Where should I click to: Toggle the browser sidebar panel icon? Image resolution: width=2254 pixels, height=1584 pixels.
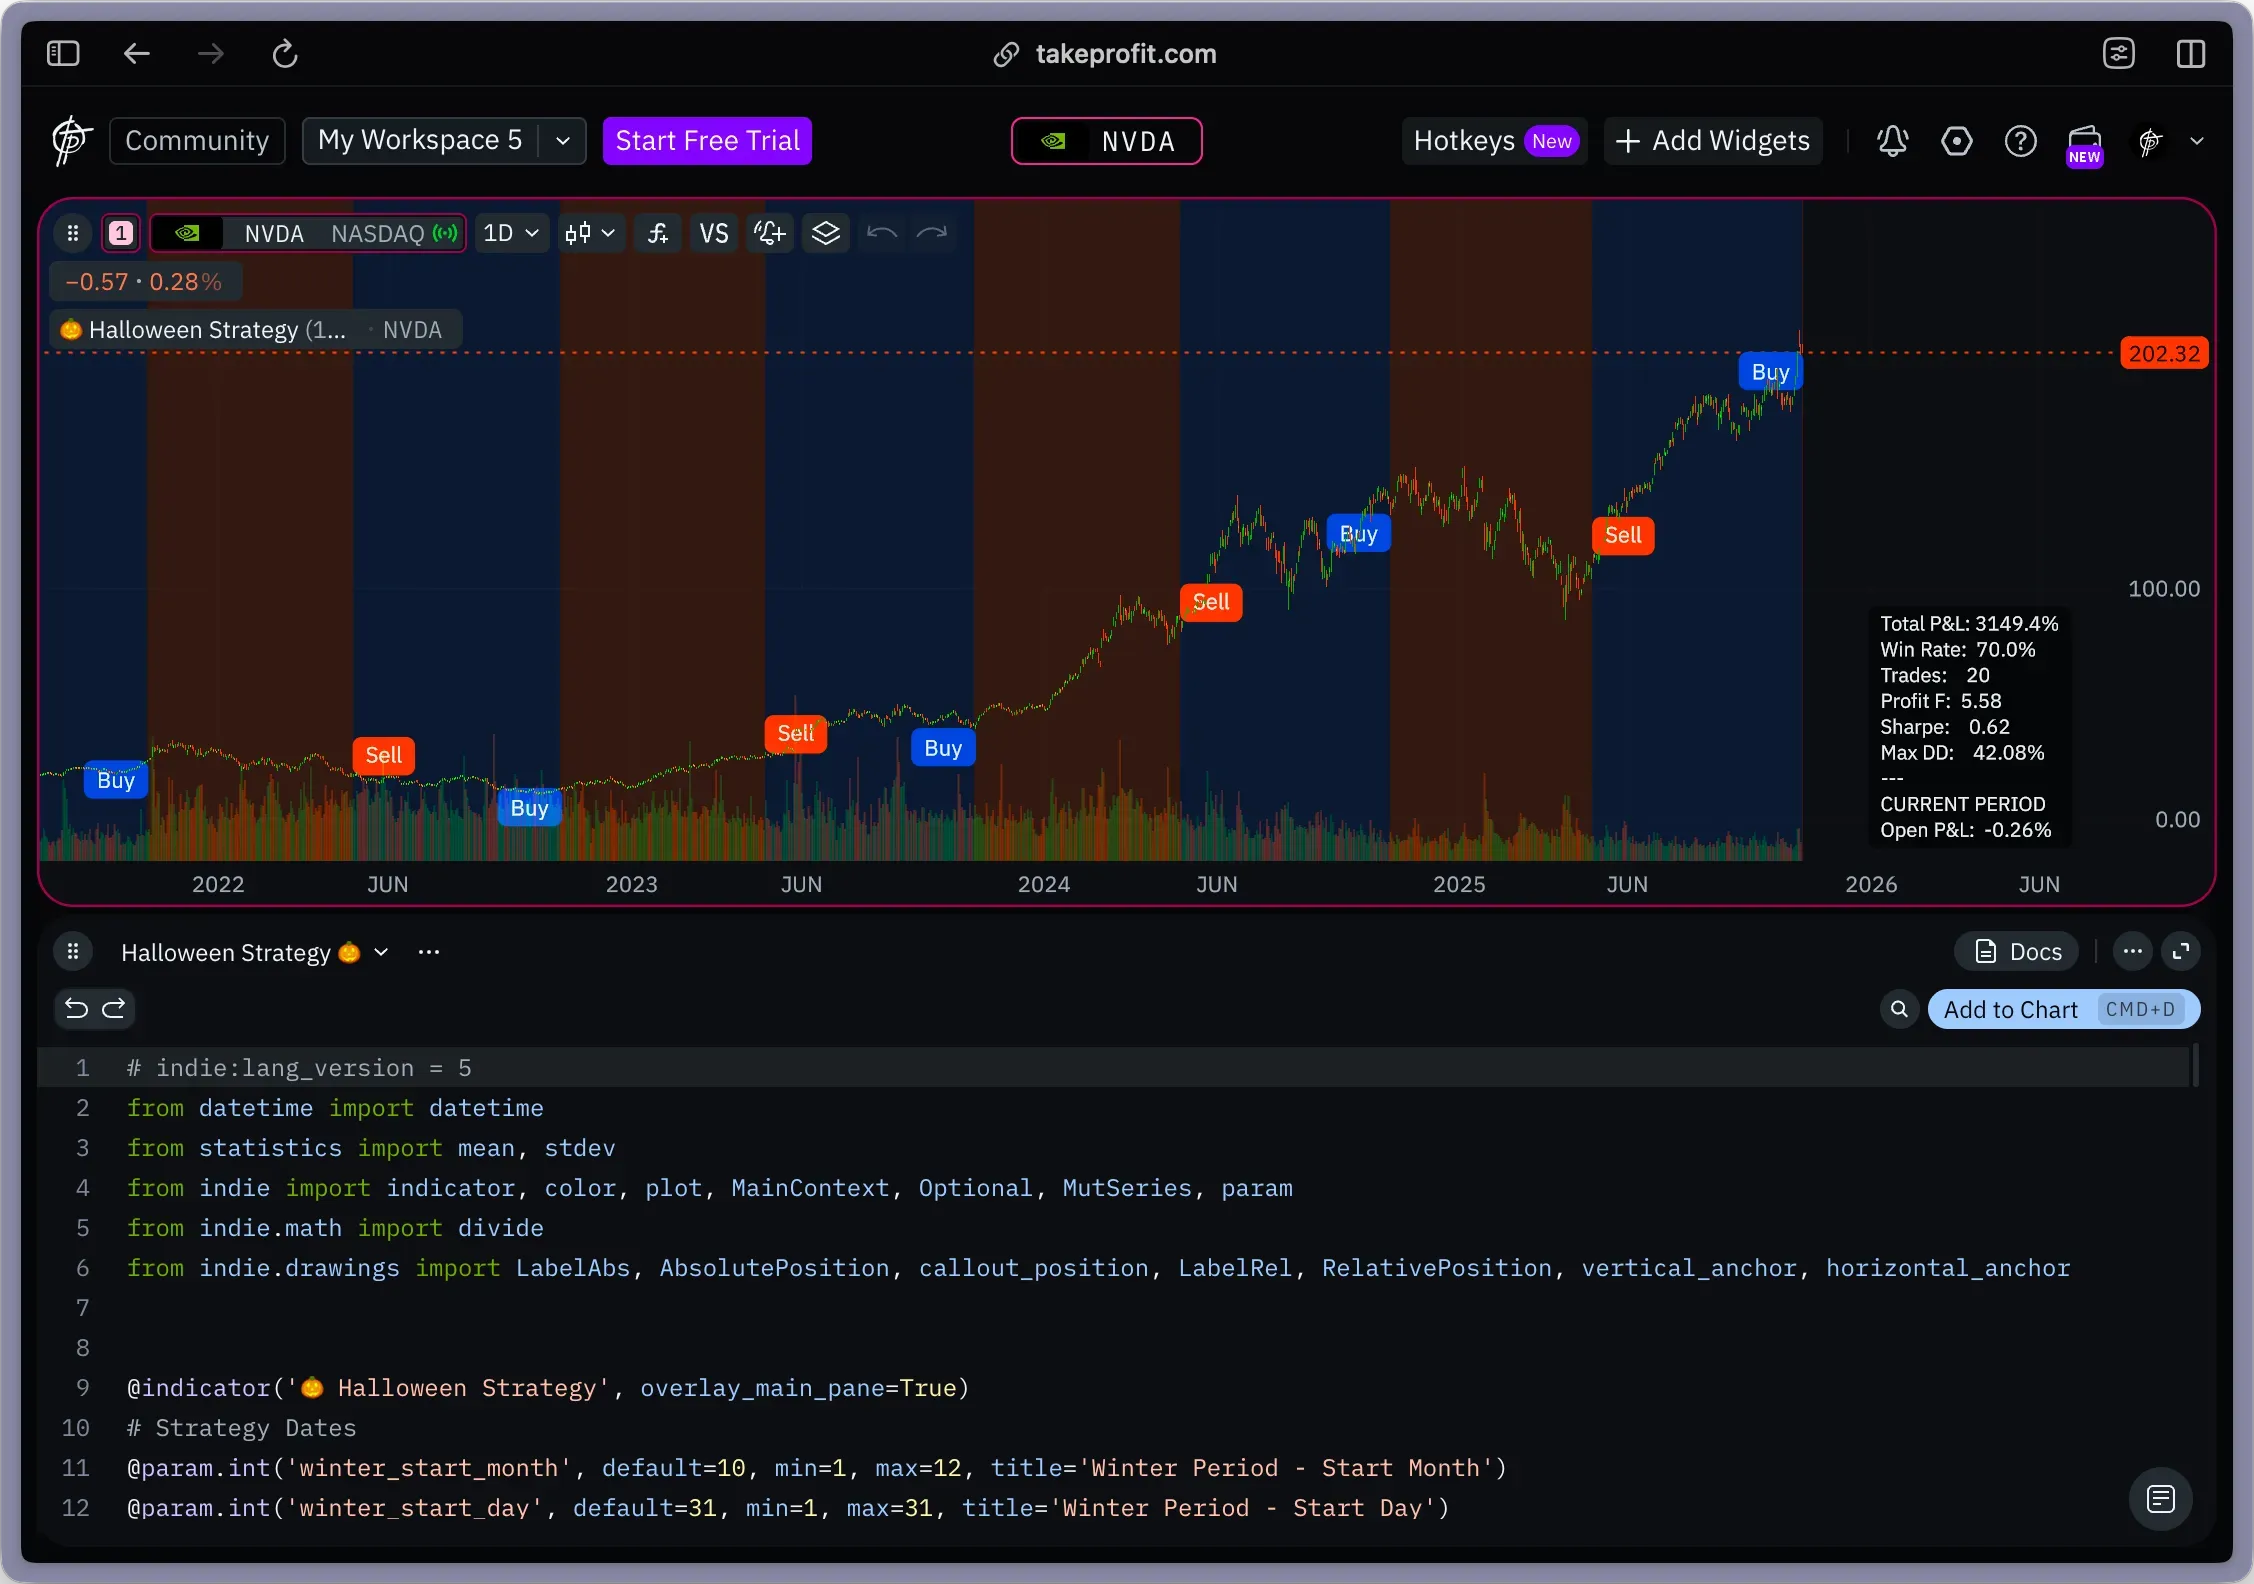pyautogui.click(x=63, y=53)
